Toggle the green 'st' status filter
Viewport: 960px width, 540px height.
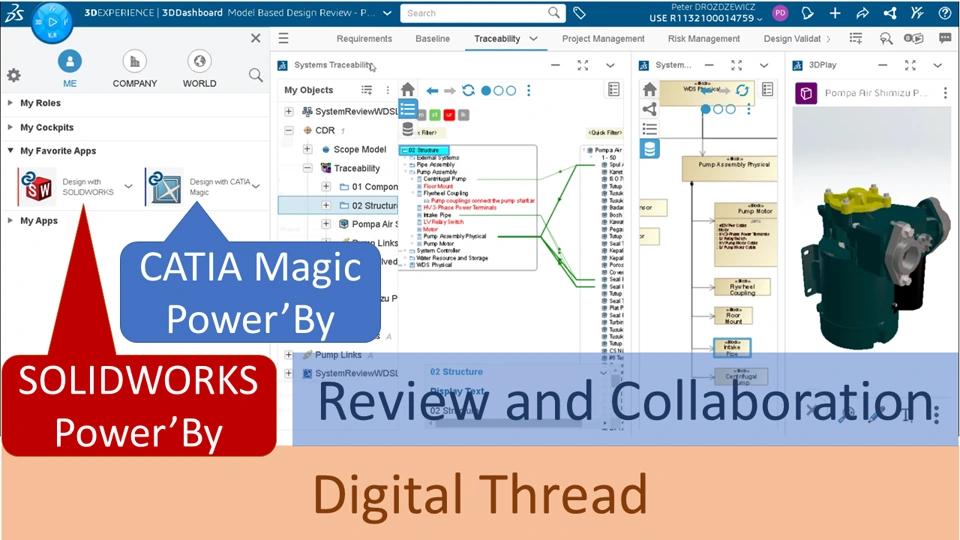click(x=435, y=114)
